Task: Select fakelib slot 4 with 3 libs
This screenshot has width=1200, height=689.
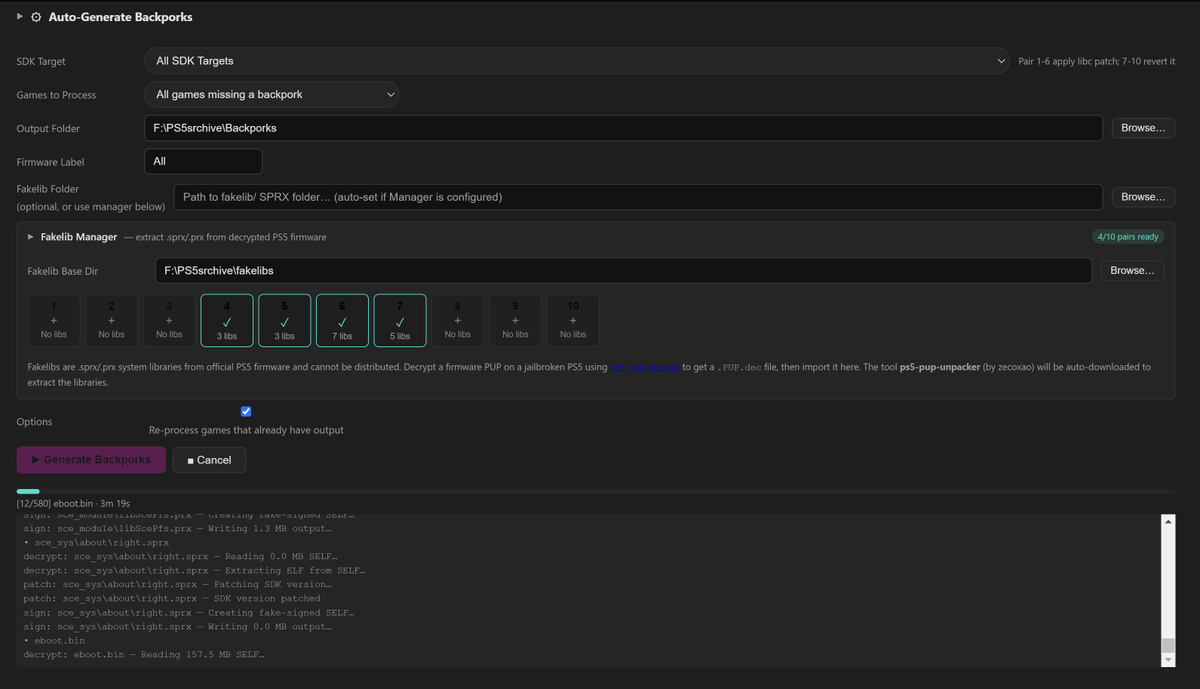Action: [x=227, y=320]
